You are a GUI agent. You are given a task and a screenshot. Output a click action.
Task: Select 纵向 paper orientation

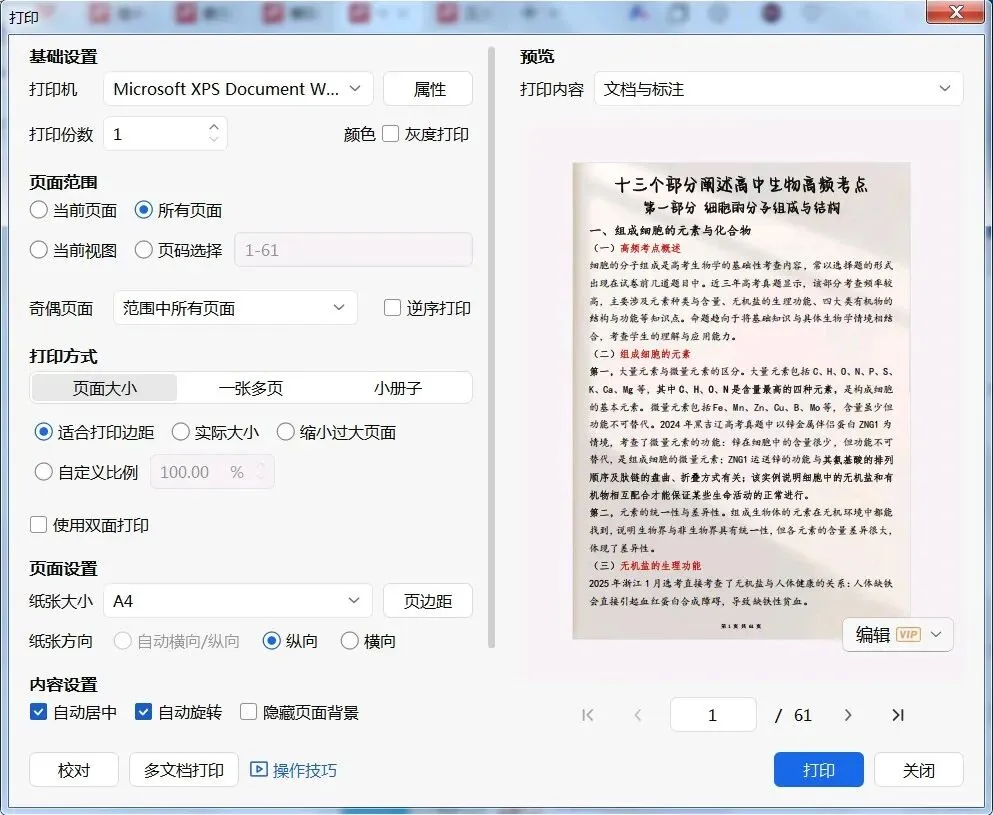(272, 641)
